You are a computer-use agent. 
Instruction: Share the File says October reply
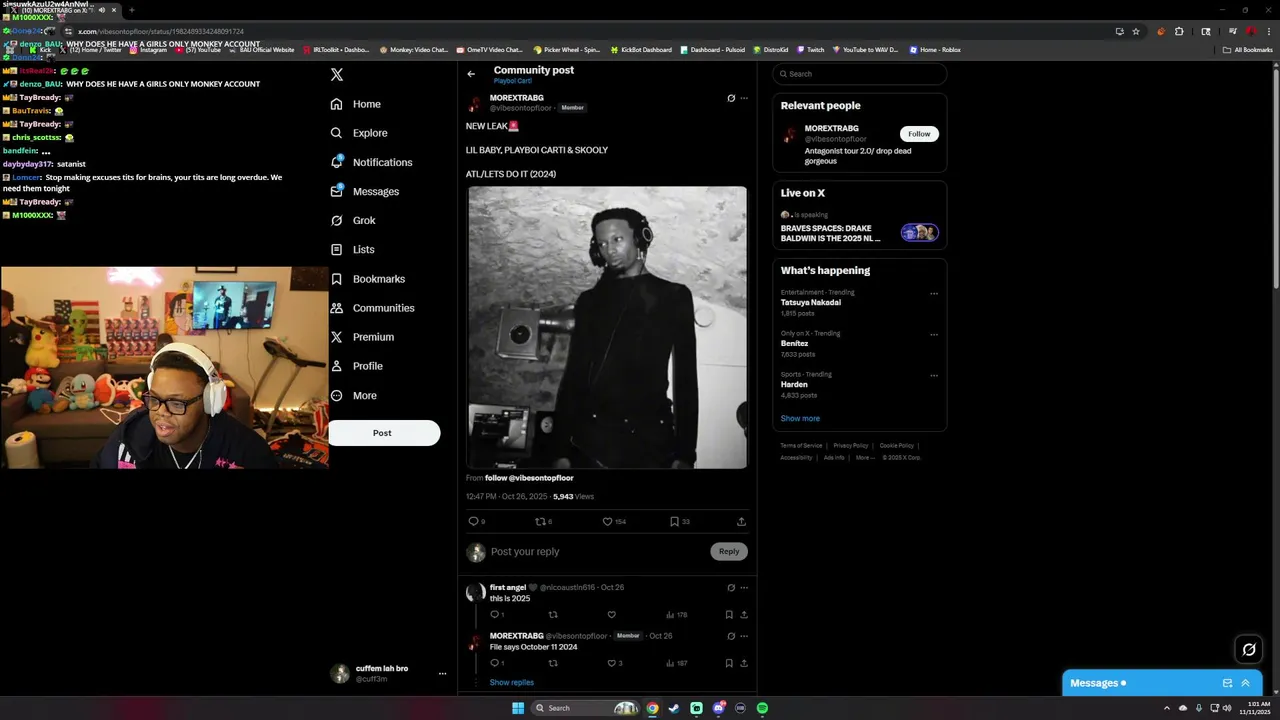[x=744, y=663]
